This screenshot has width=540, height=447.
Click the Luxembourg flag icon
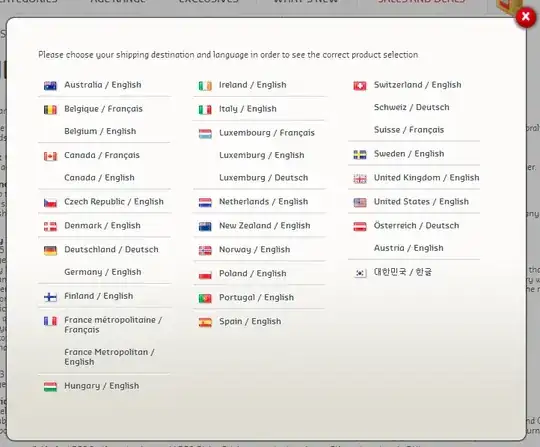205,134
